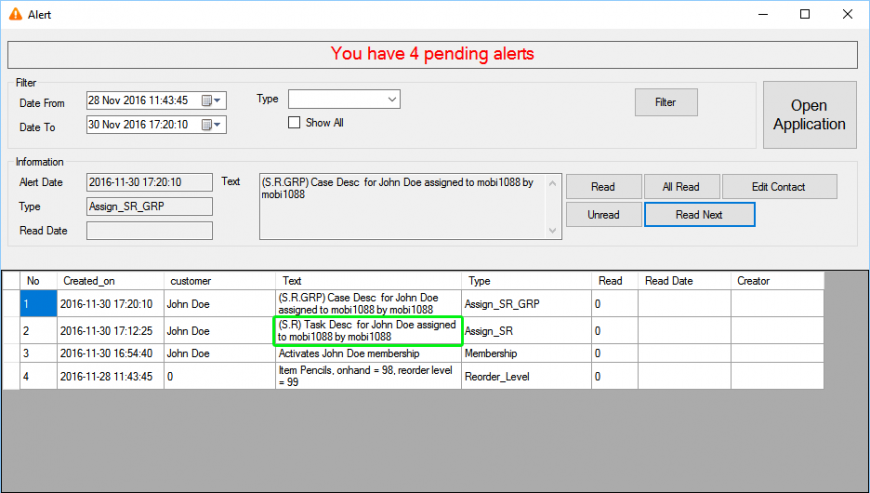Click the Type information field Assign_SR_GRP
Screen dimensions: 870x493
(149, 206)
